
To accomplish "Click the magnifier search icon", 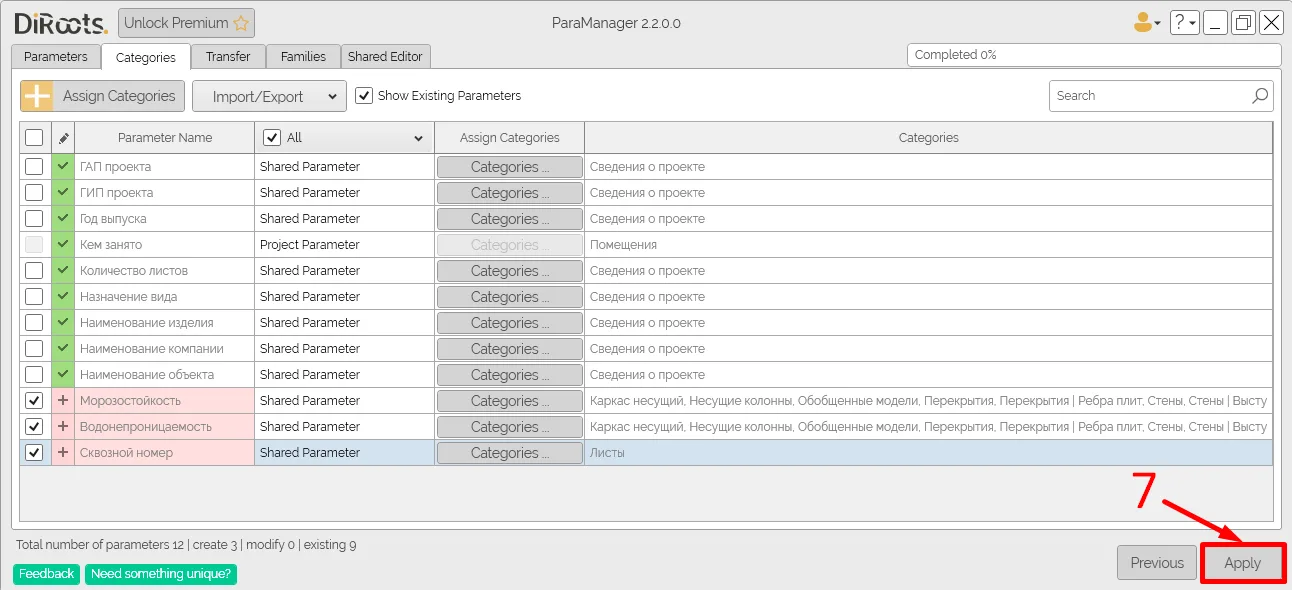I will (x=1260, y=96).
